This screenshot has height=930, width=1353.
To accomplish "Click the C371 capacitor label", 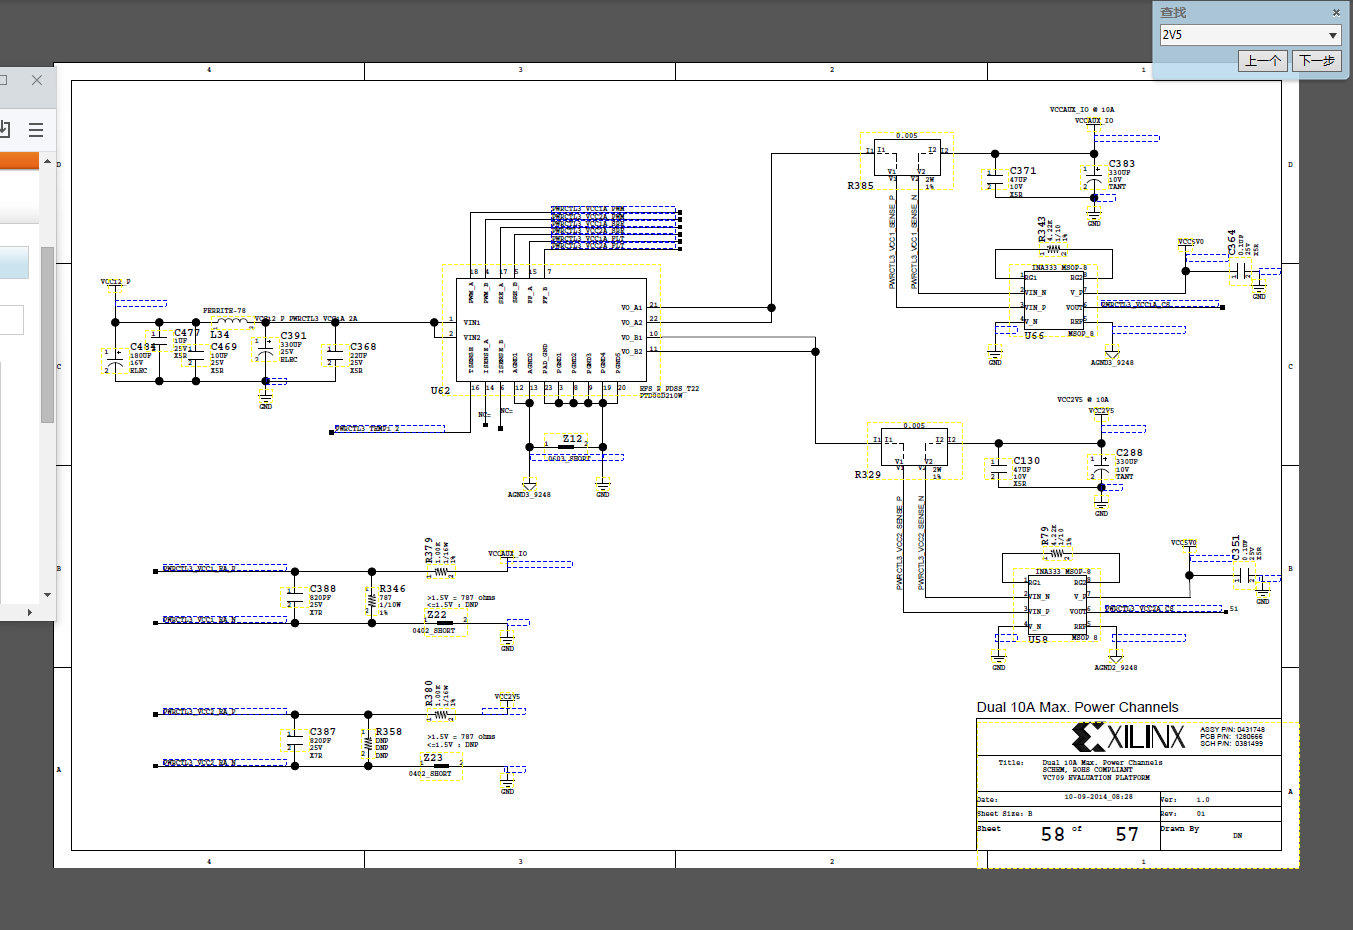I will (x=1023, y=171).
